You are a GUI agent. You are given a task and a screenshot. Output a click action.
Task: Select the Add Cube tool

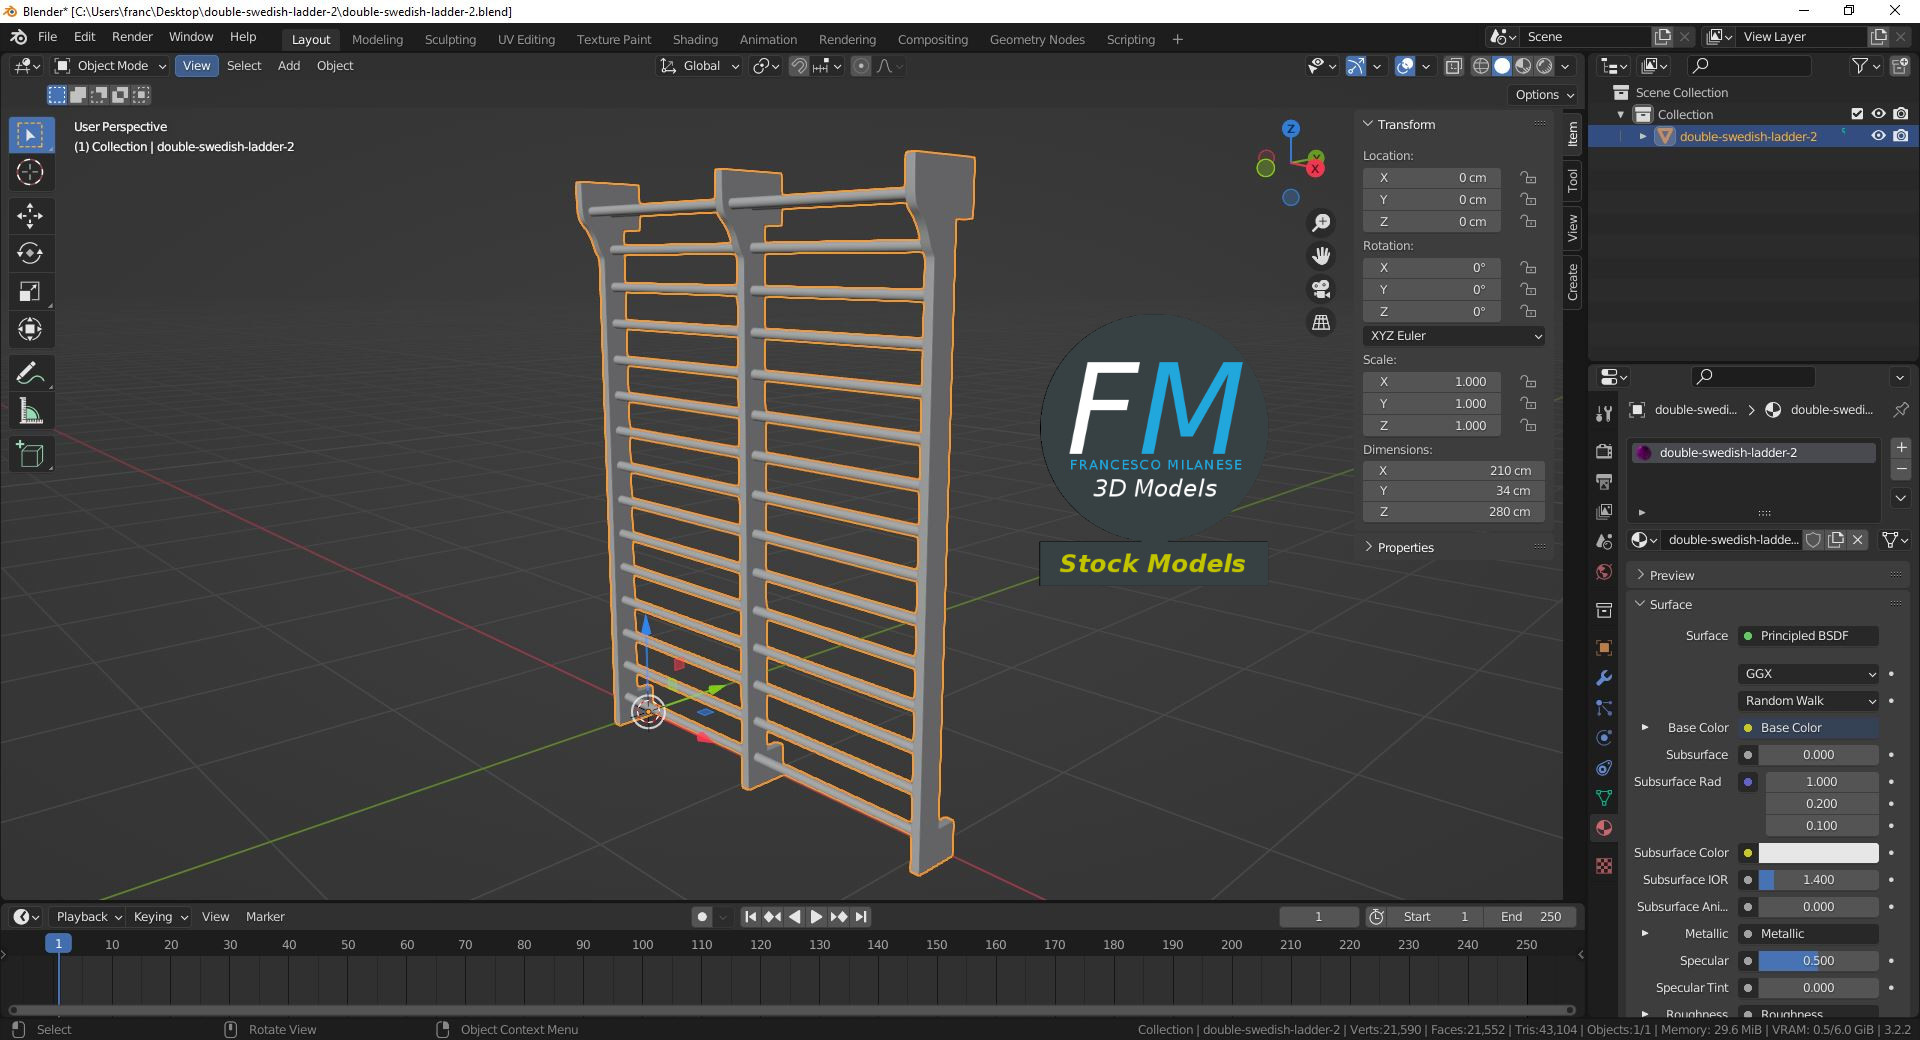[x=31, y=455]
